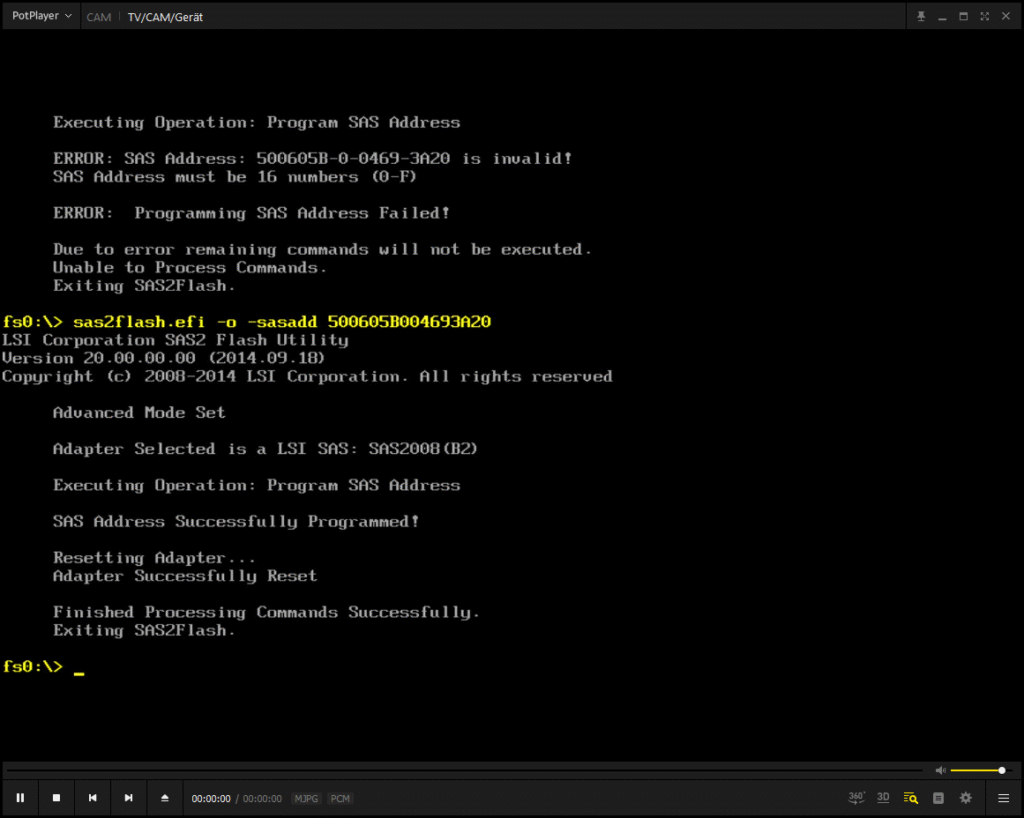Click the CAM label in title bar
The height and width of the screenshot is (818, 1024).
click(x=98, y=17)
